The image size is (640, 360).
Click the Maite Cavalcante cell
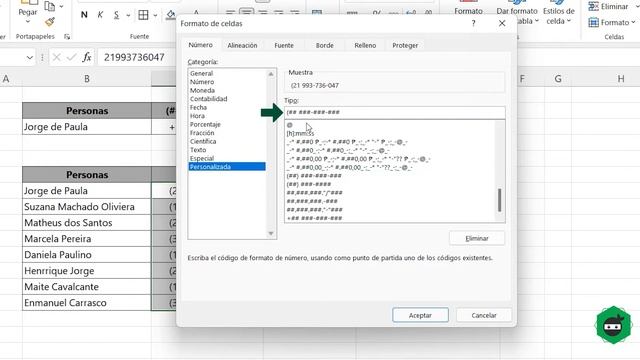(x=87, y=287)
